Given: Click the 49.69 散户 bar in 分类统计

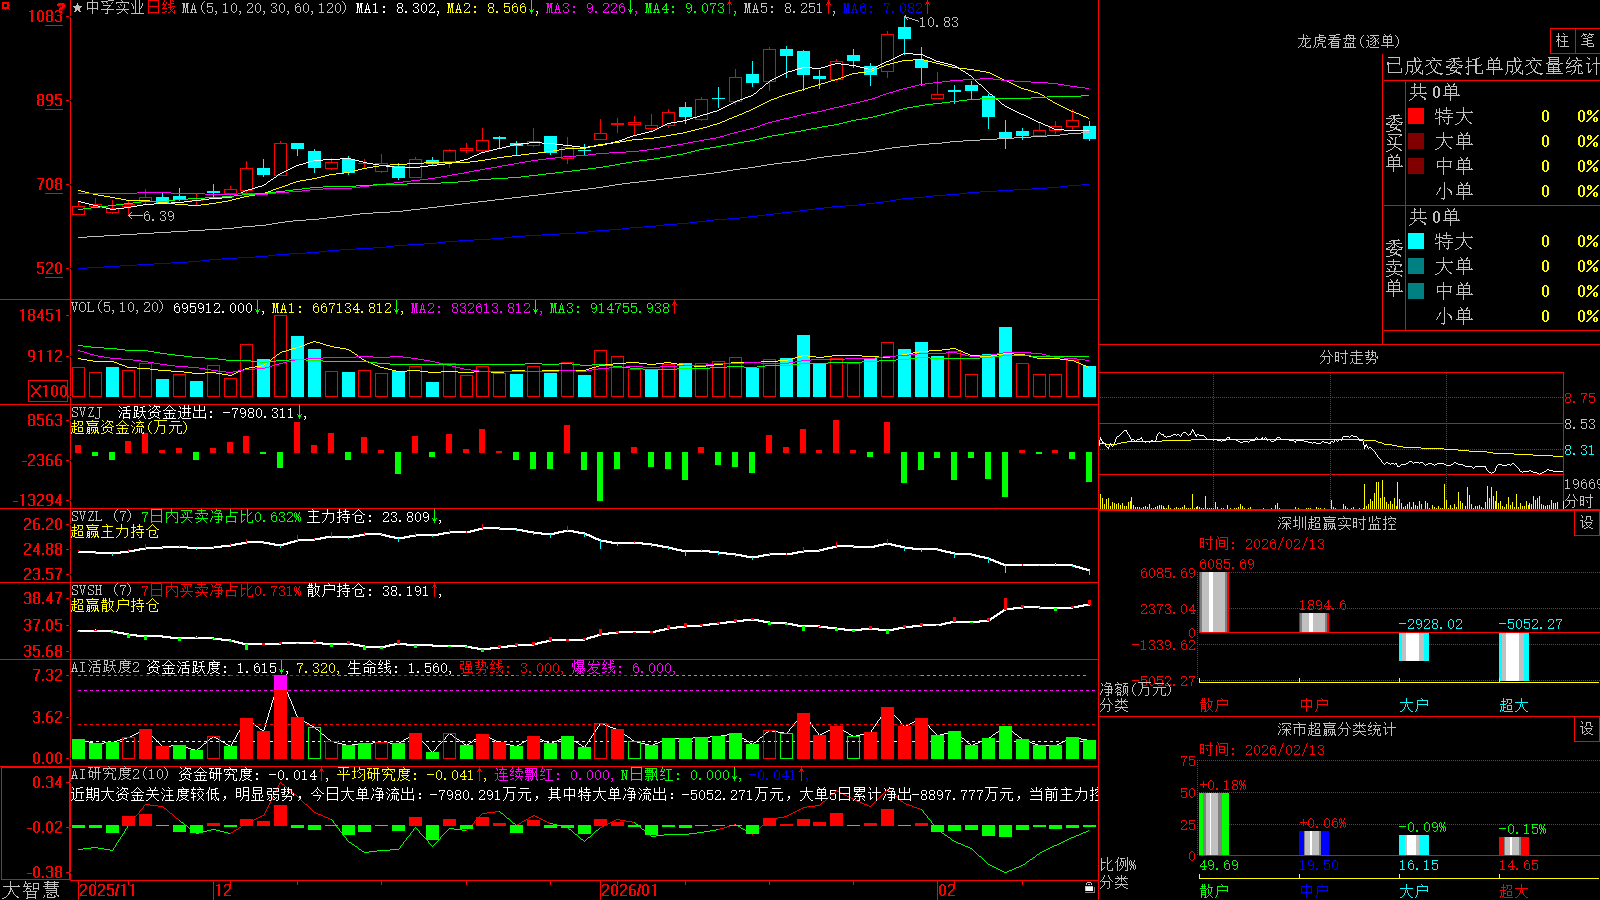Looking at the screenshot, I should click(x=1214, y=824).
